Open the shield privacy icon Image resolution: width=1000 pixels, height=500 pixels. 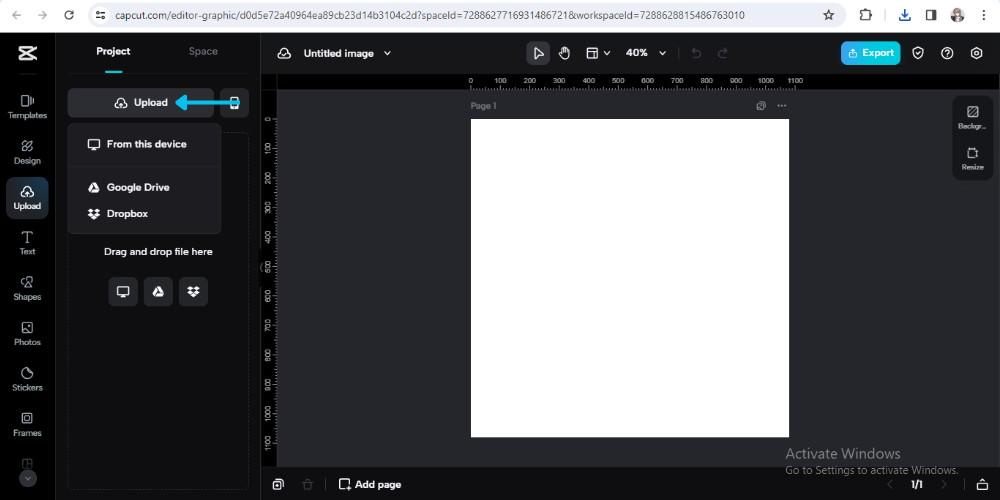tap(918, 53)
